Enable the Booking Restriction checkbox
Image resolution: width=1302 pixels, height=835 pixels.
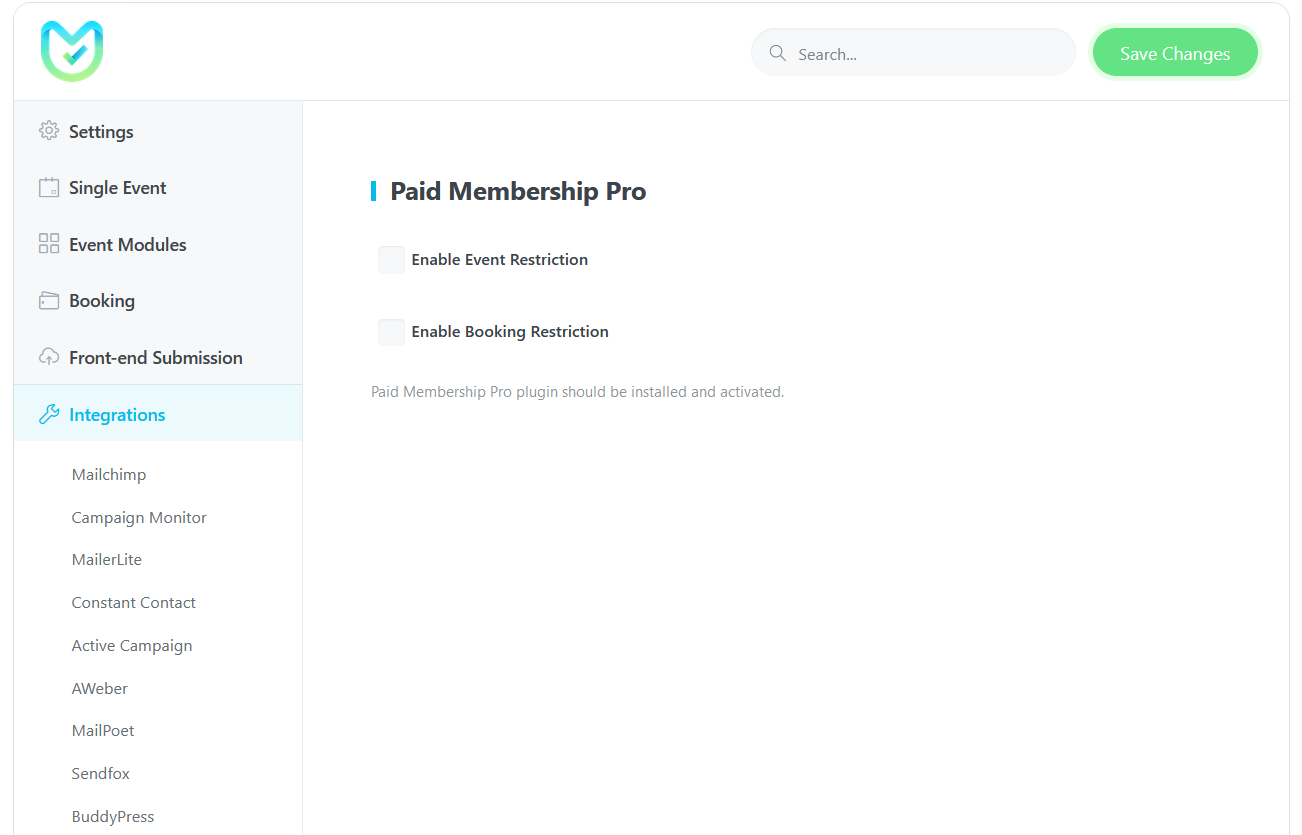(391, 332)
